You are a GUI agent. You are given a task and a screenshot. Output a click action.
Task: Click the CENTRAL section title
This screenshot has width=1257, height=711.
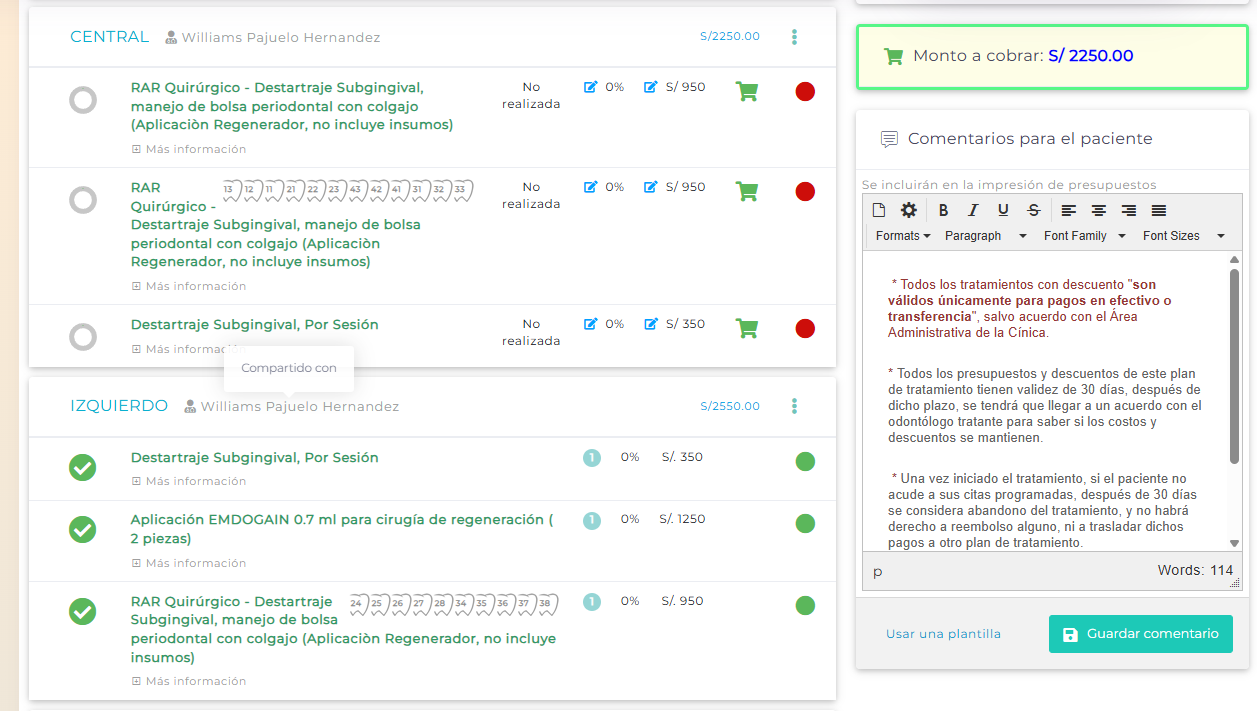tap(109, 37)
